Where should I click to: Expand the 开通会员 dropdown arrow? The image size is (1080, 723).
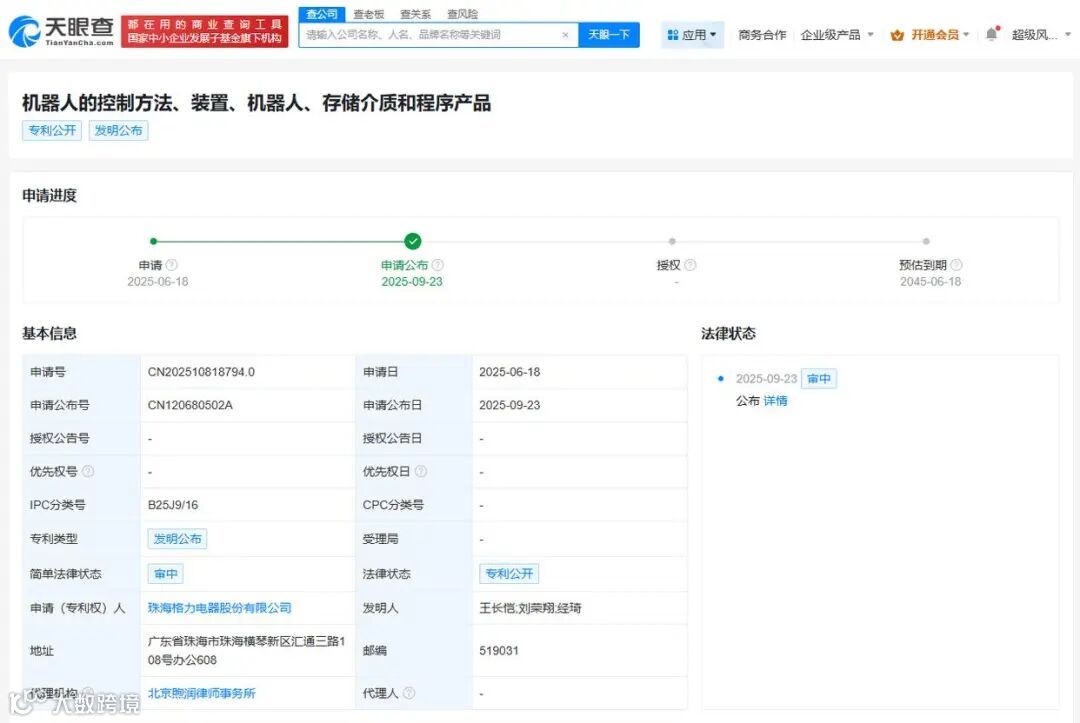click(x=966, y=35)
